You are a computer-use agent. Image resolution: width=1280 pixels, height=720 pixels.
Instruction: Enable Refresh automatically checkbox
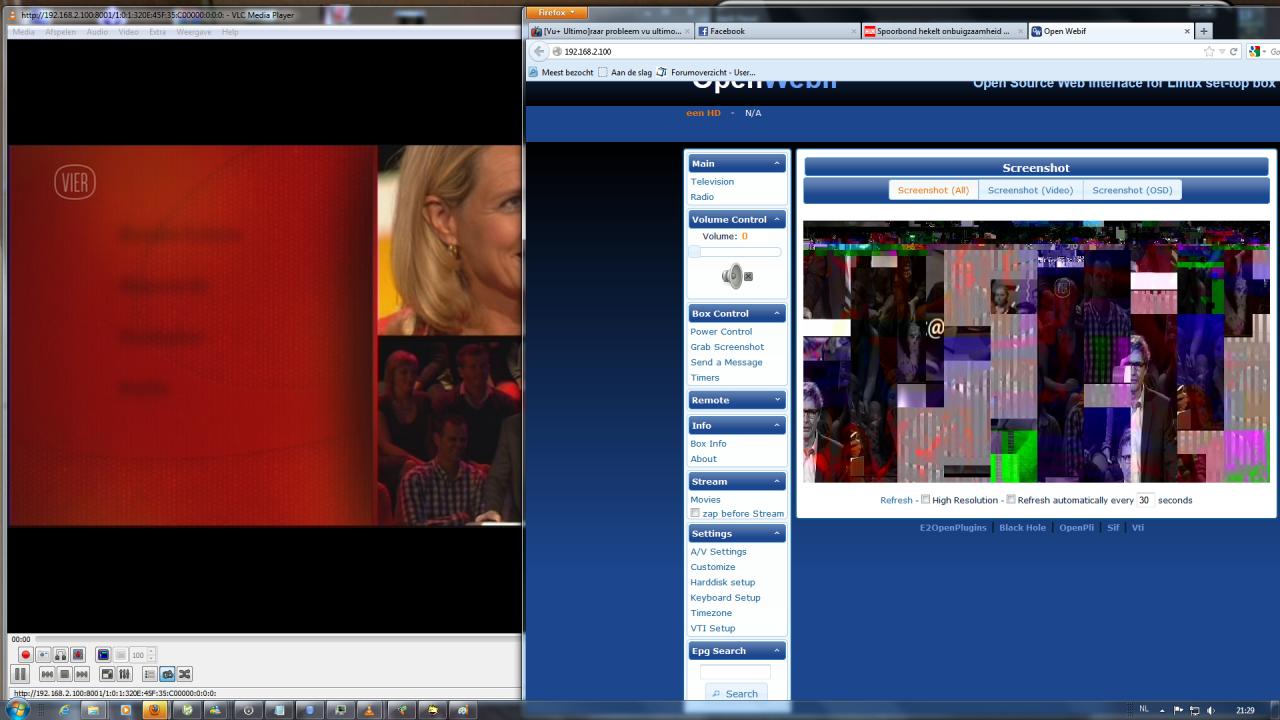pyautogui.click(x=1011, y=500)
